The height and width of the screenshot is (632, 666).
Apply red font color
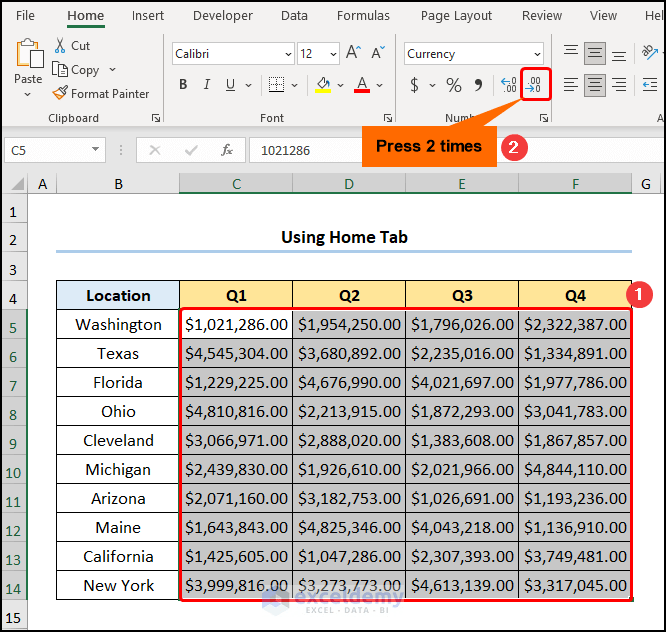pos(362,85)
